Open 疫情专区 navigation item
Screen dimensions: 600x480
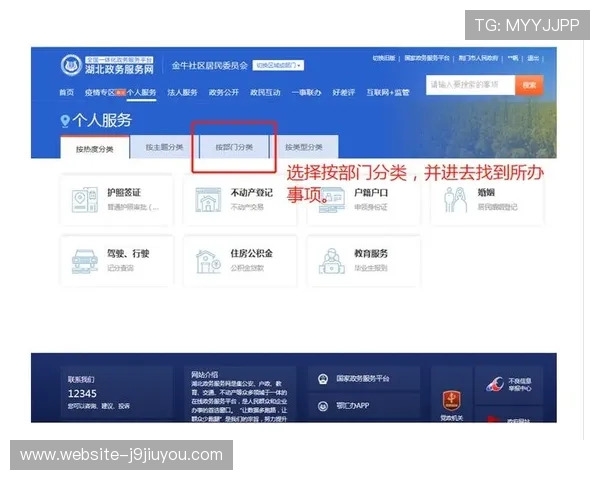click(100, 93)
